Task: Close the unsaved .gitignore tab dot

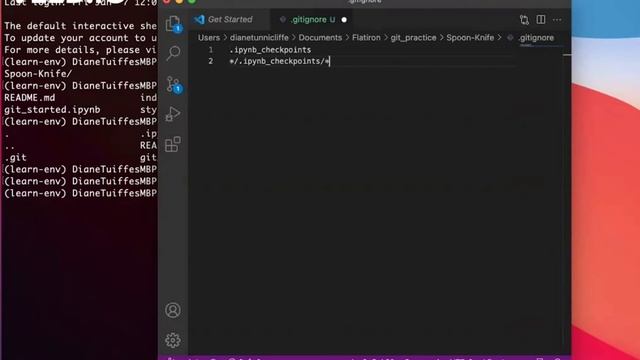Action: pos(344,20)
